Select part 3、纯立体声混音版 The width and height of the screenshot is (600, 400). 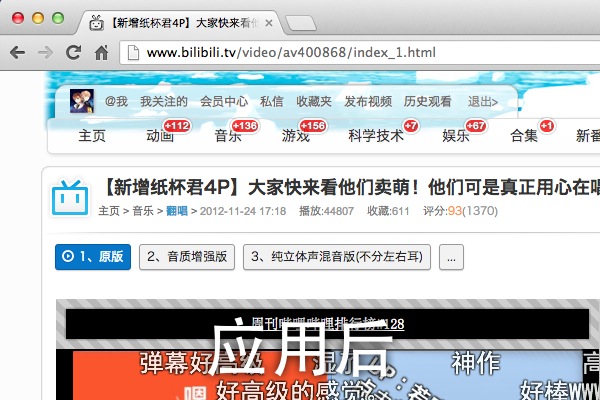pos(337,257)
